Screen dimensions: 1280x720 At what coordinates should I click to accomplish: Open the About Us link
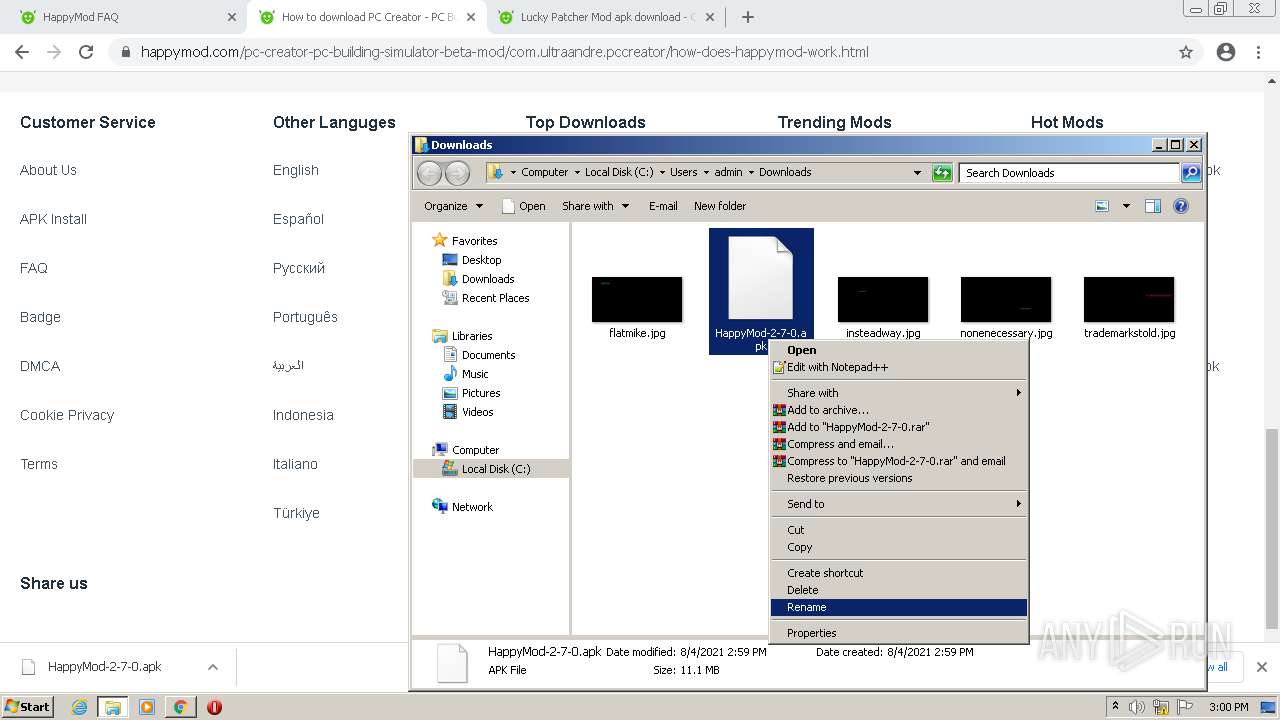[48, 170]
